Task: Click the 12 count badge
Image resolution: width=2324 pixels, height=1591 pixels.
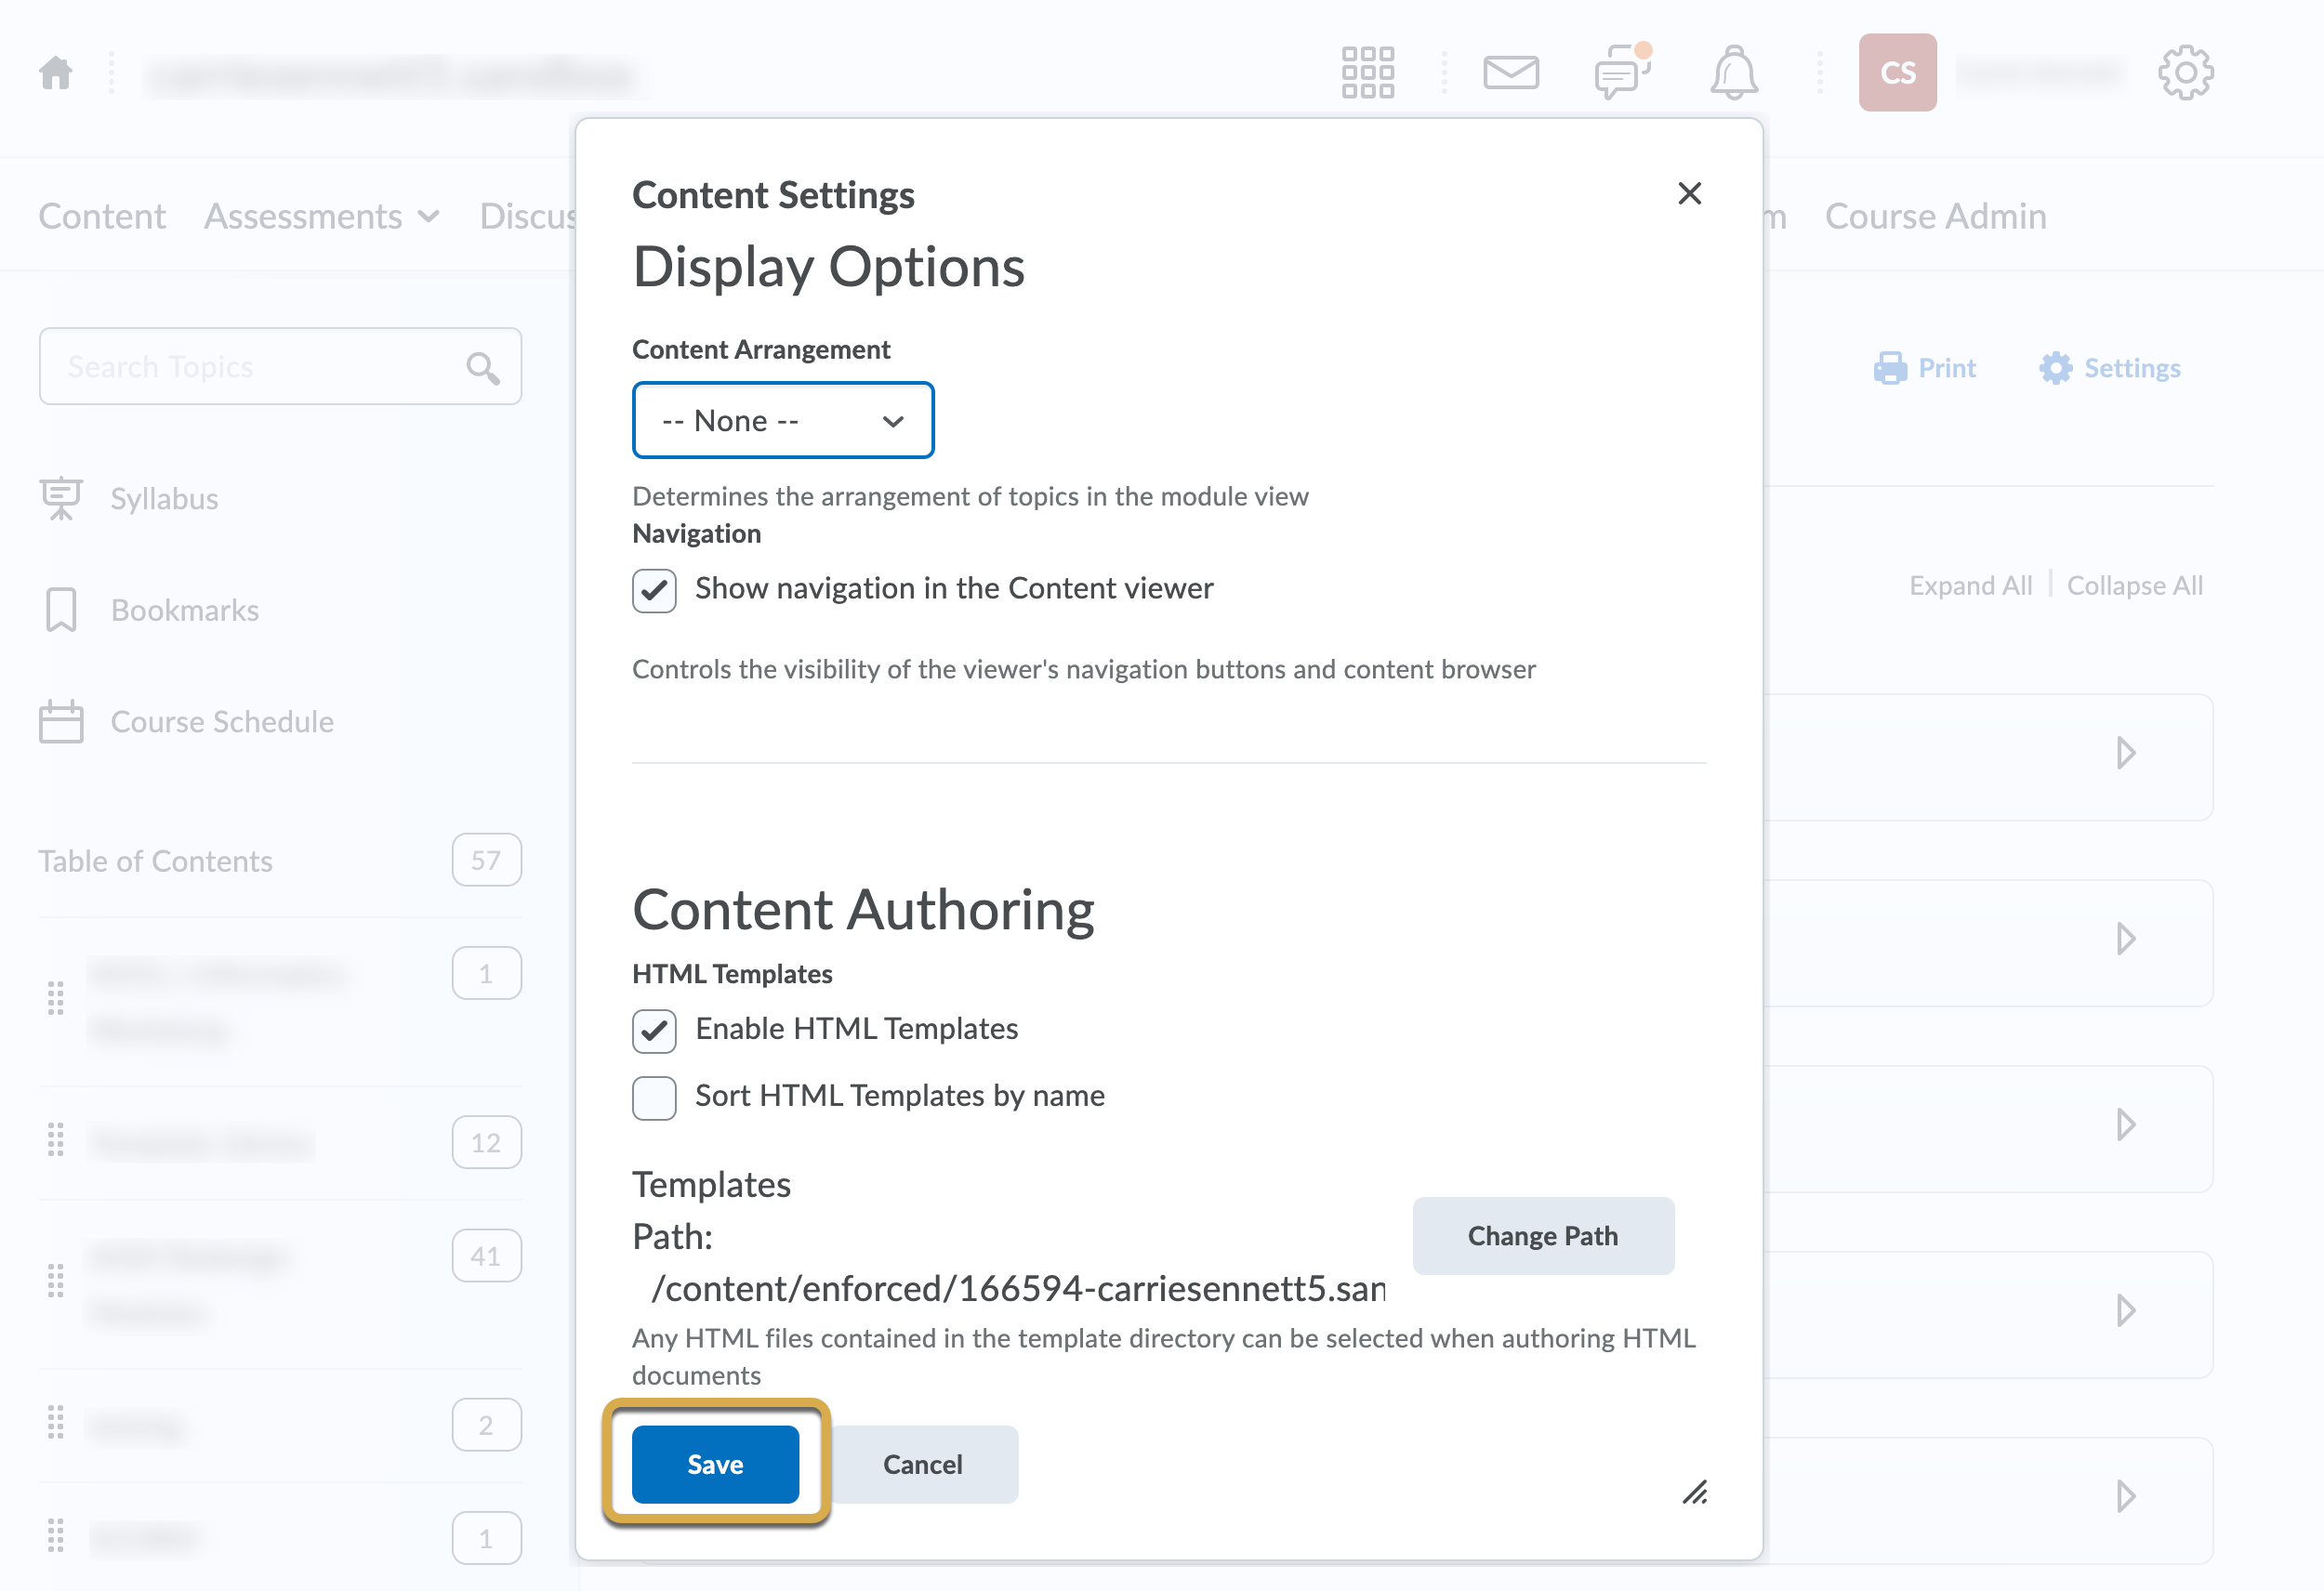Action: 486,1141
